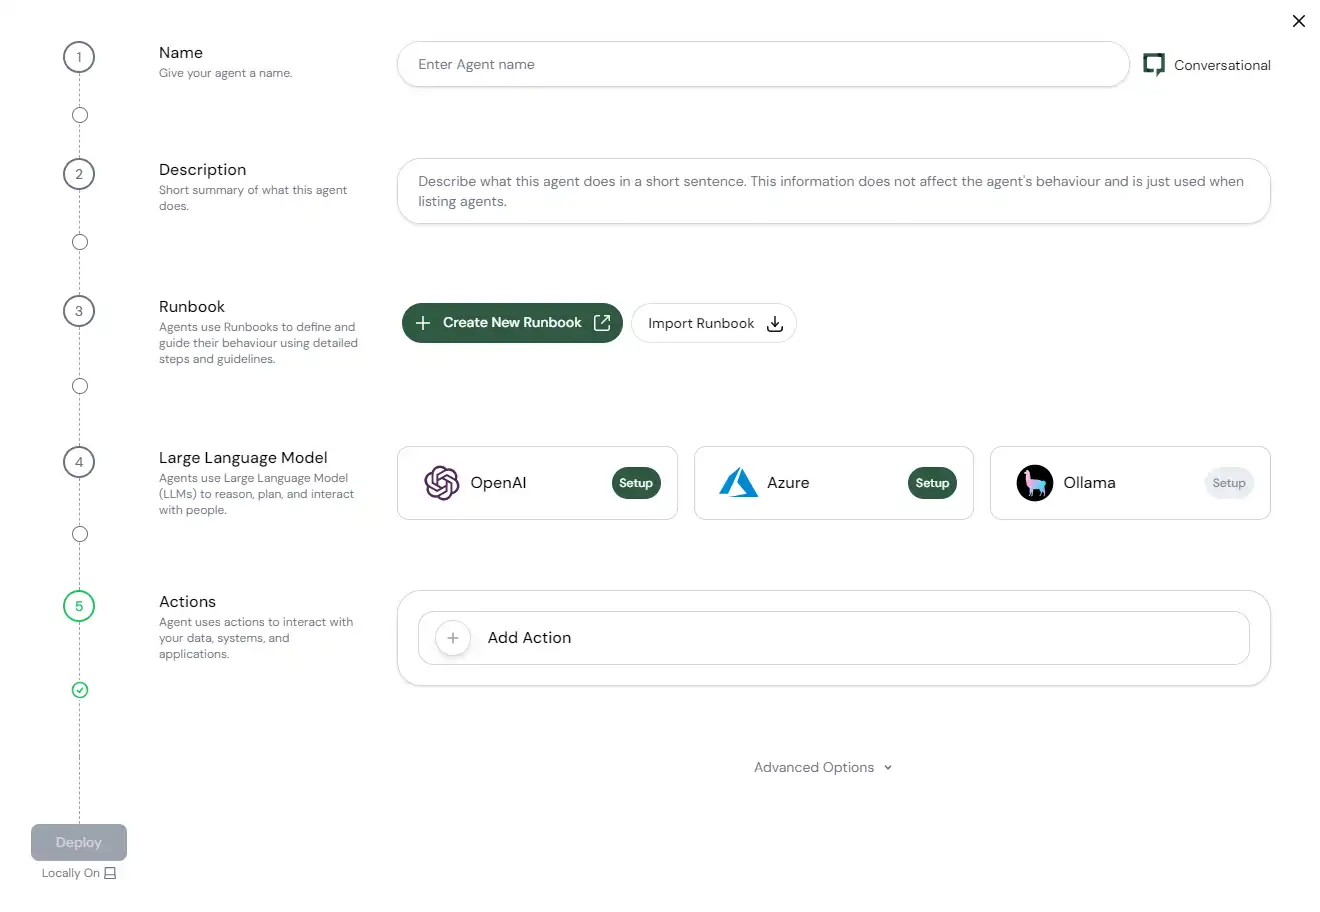Click the Deploy button
The width and height of the screenshot is (1320, 912).
79,842
